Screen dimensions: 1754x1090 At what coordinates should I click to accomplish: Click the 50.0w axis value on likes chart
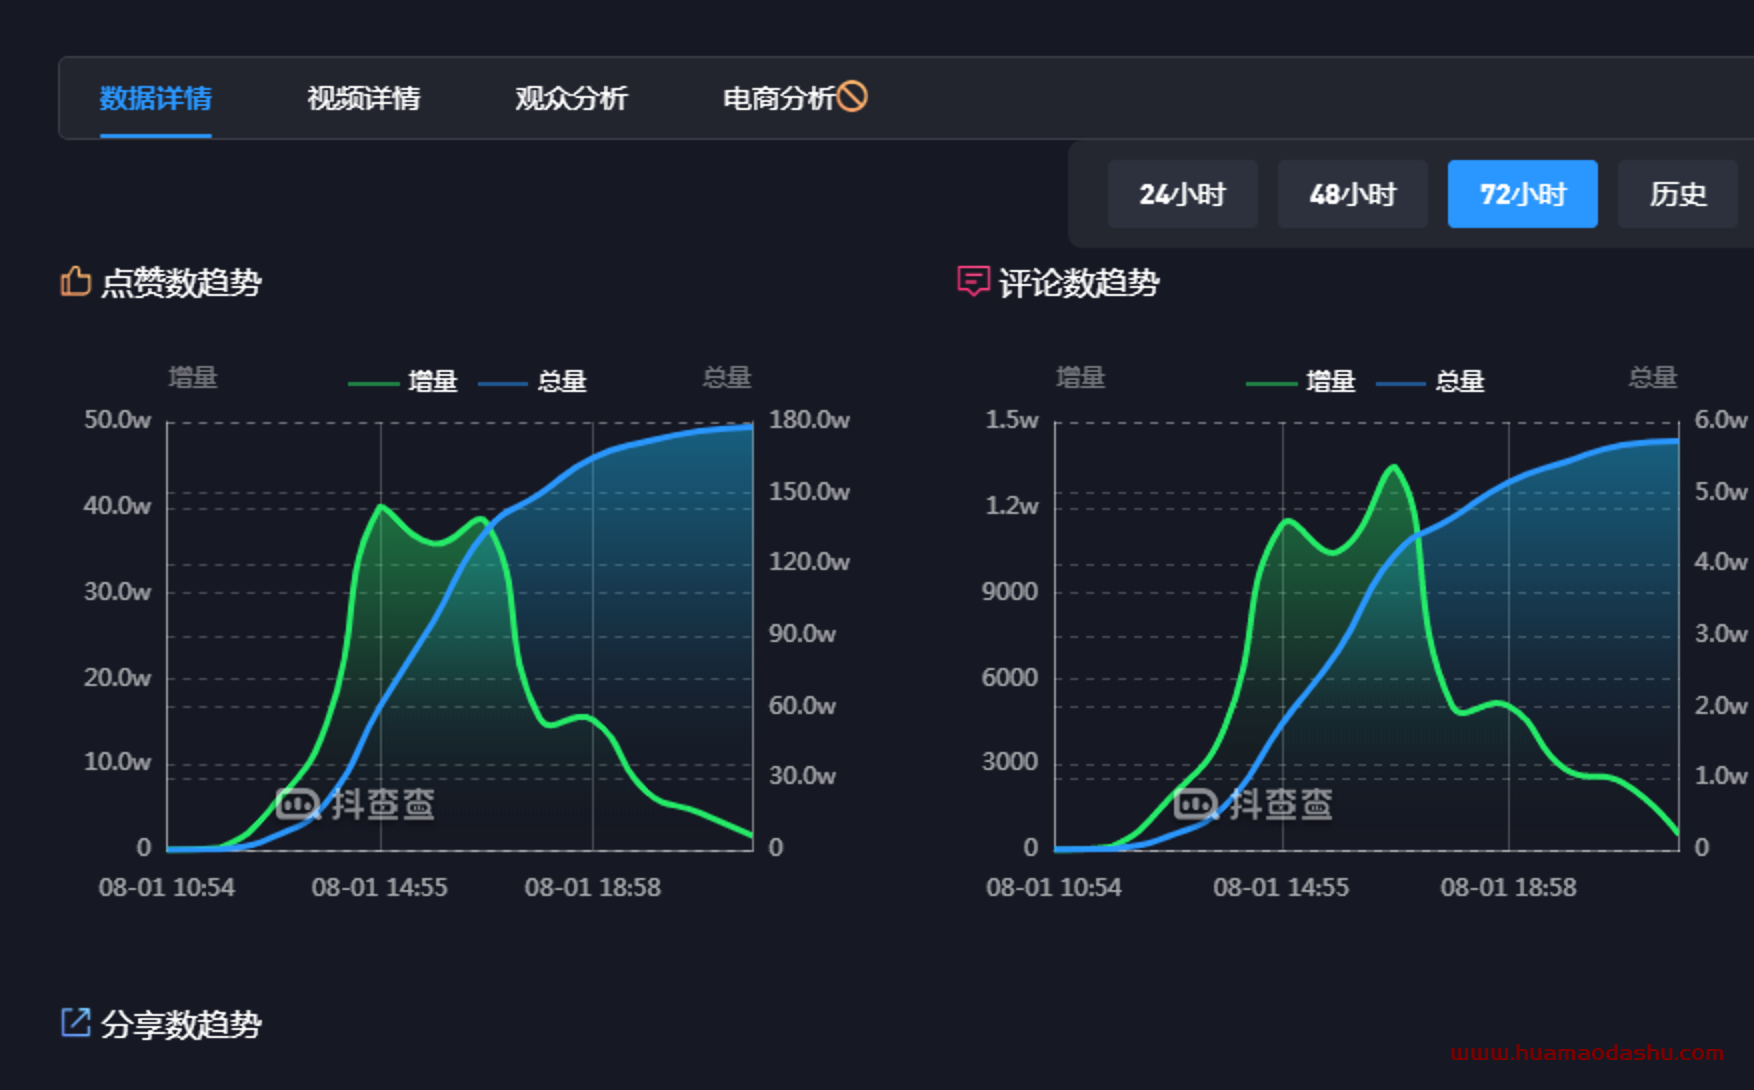(x=117, y=420)
